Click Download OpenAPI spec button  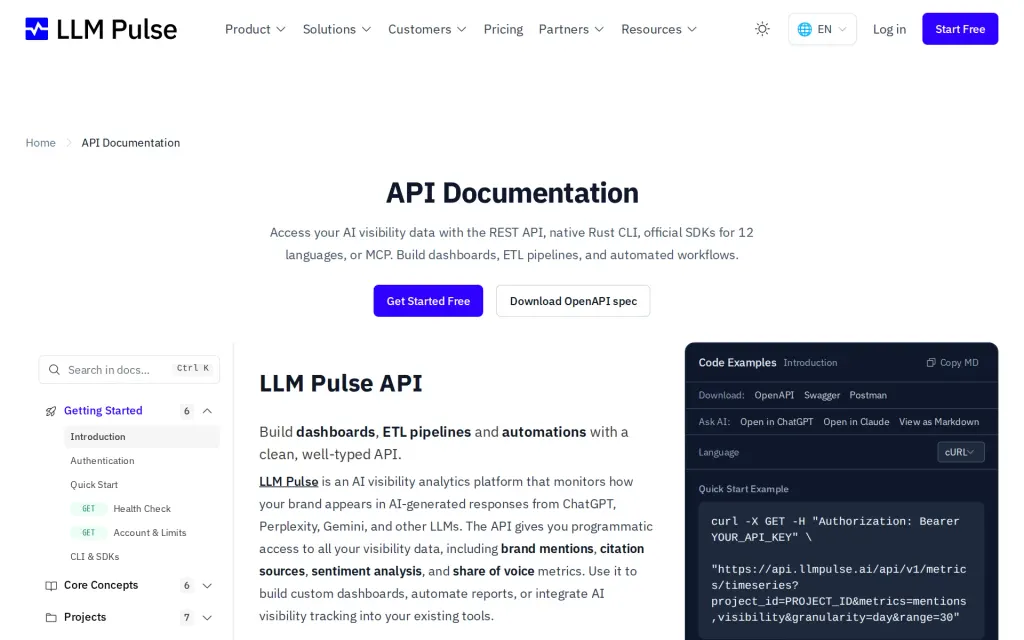coord(573,301)
